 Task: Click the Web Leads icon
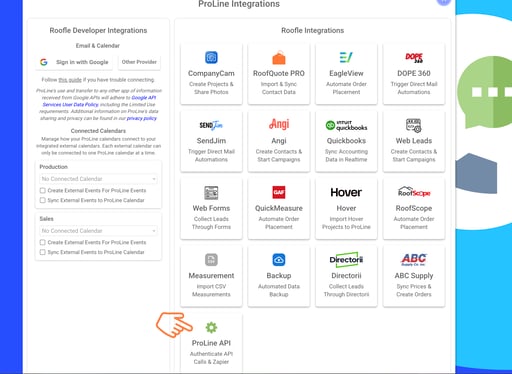(414, 126)
